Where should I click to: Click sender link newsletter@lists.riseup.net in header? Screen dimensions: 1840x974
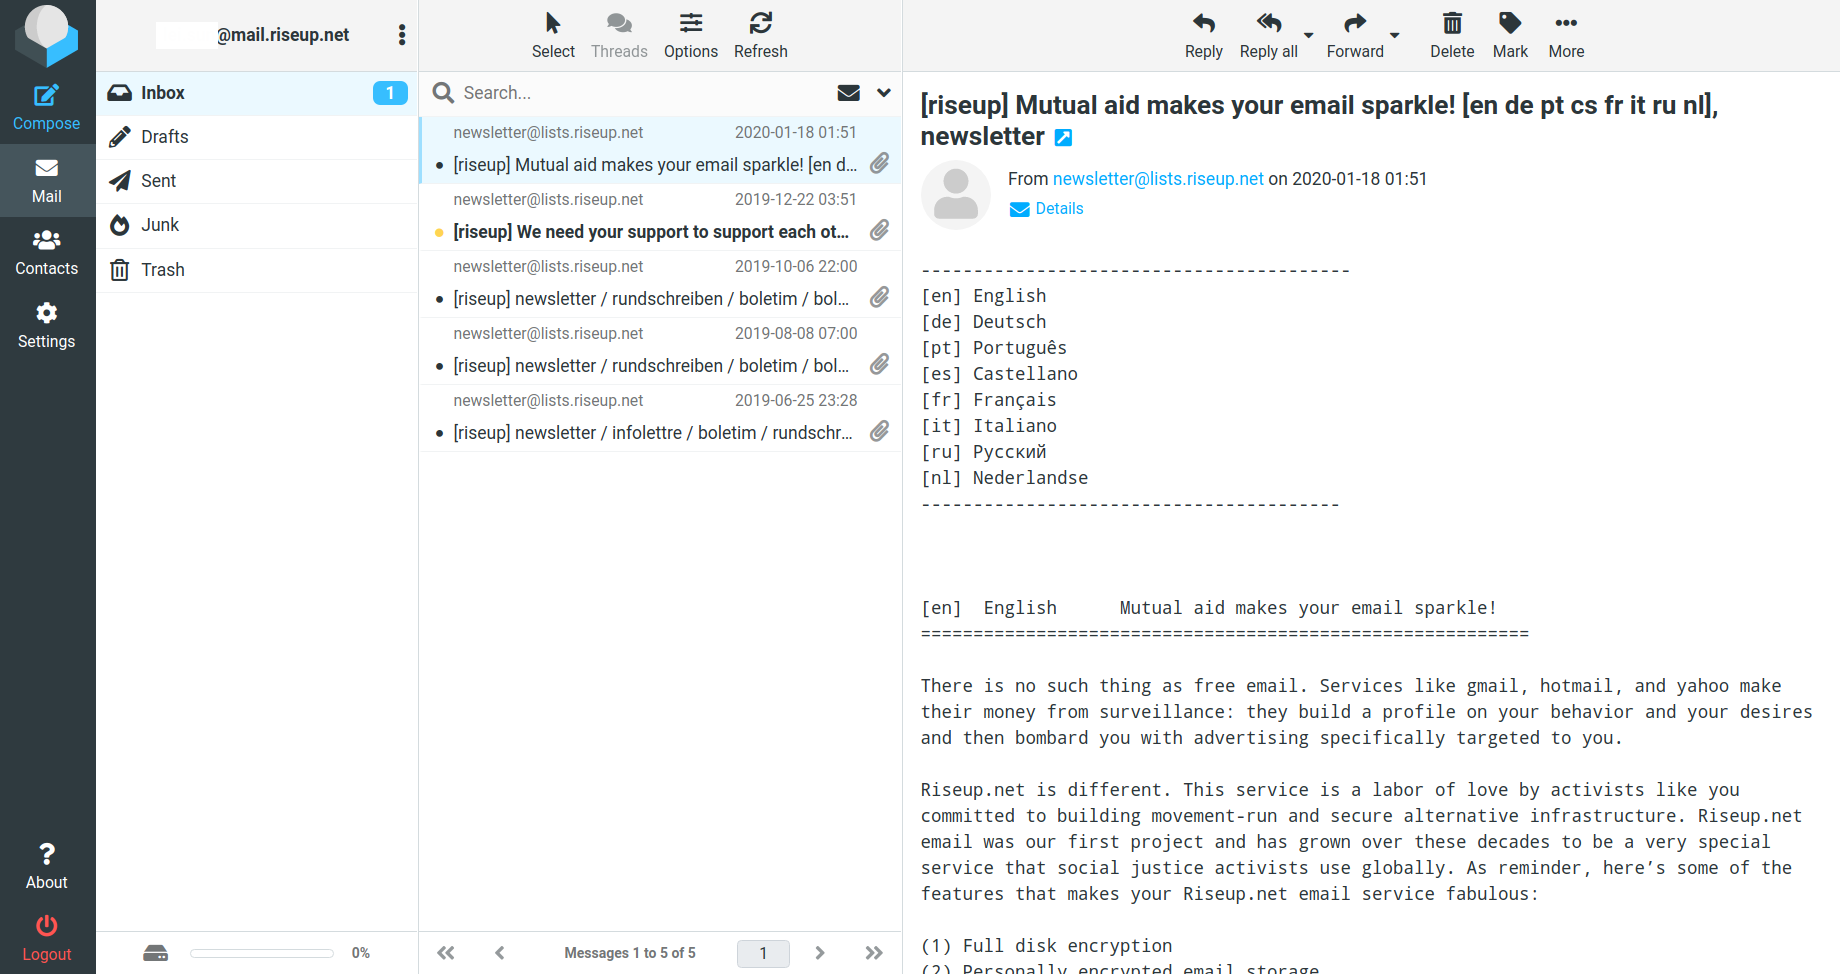click(x=1158, y=179)
